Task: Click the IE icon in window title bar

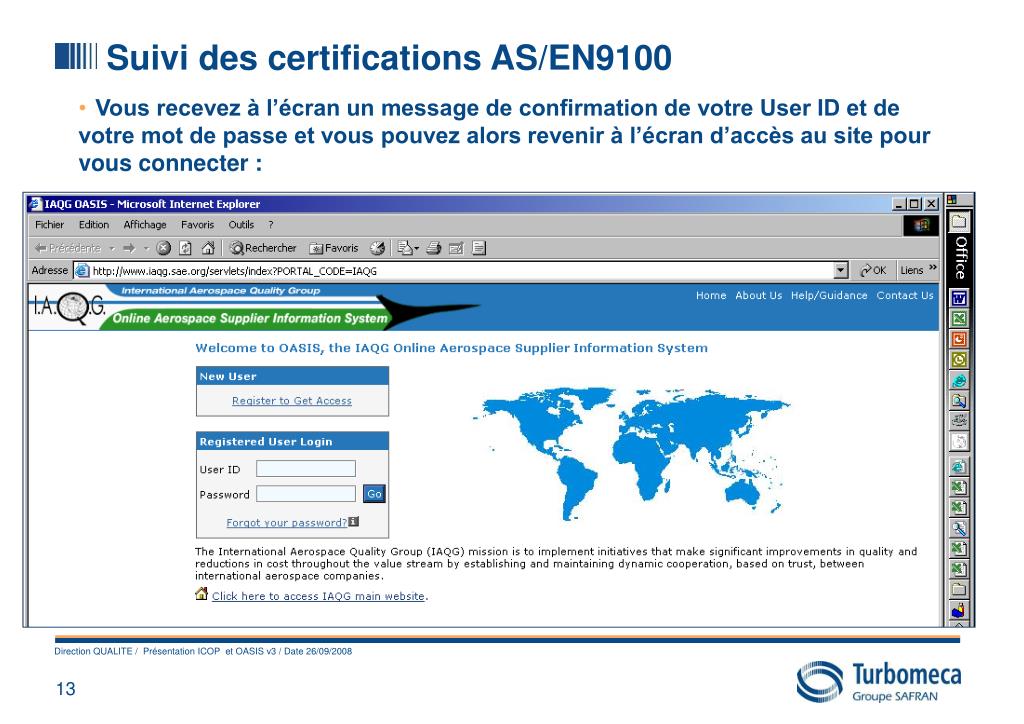Action: 35,204
